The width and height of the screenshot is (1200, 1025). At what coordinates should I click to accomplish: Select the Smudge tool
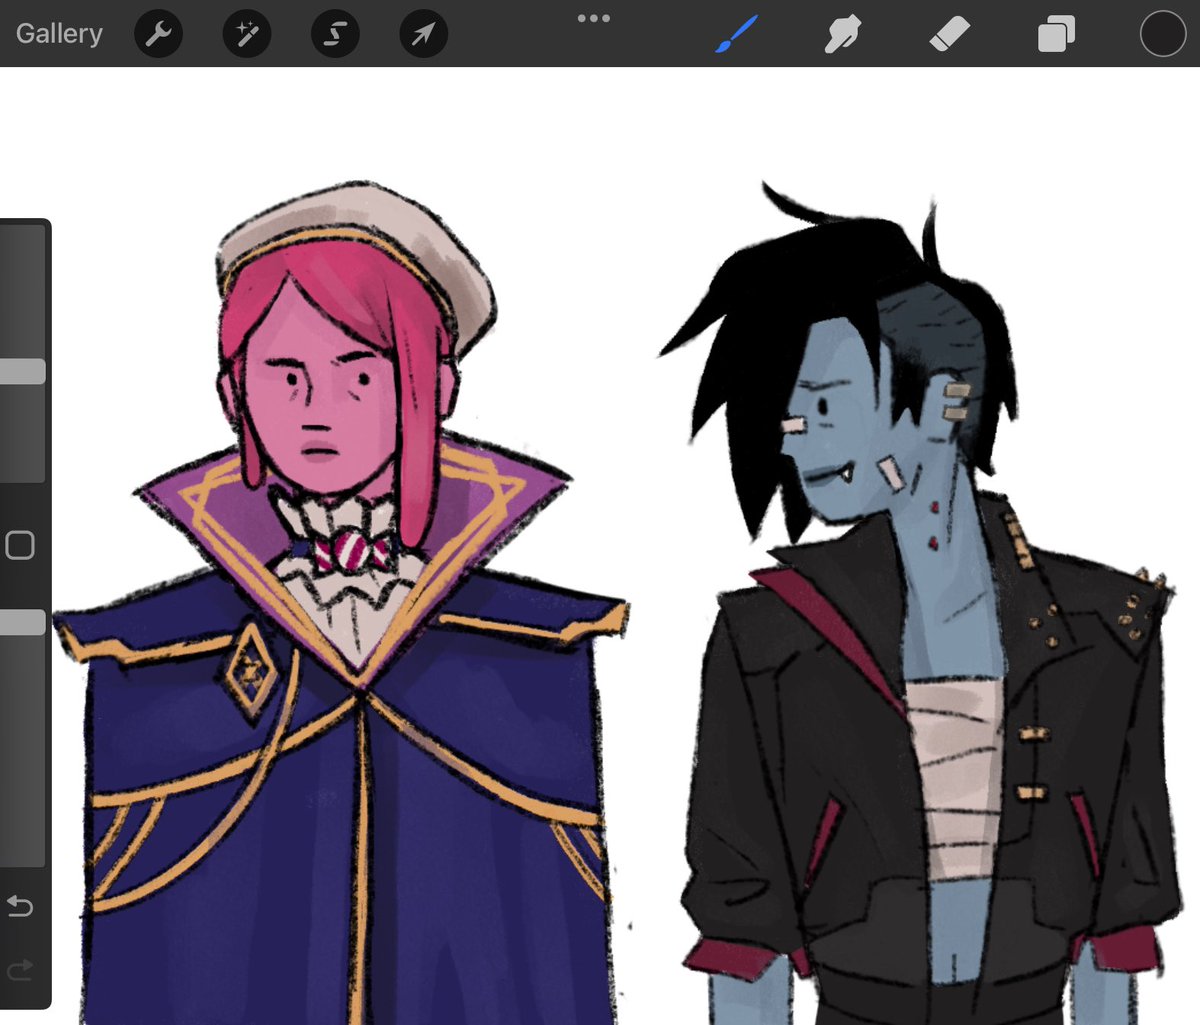point(842,35)
